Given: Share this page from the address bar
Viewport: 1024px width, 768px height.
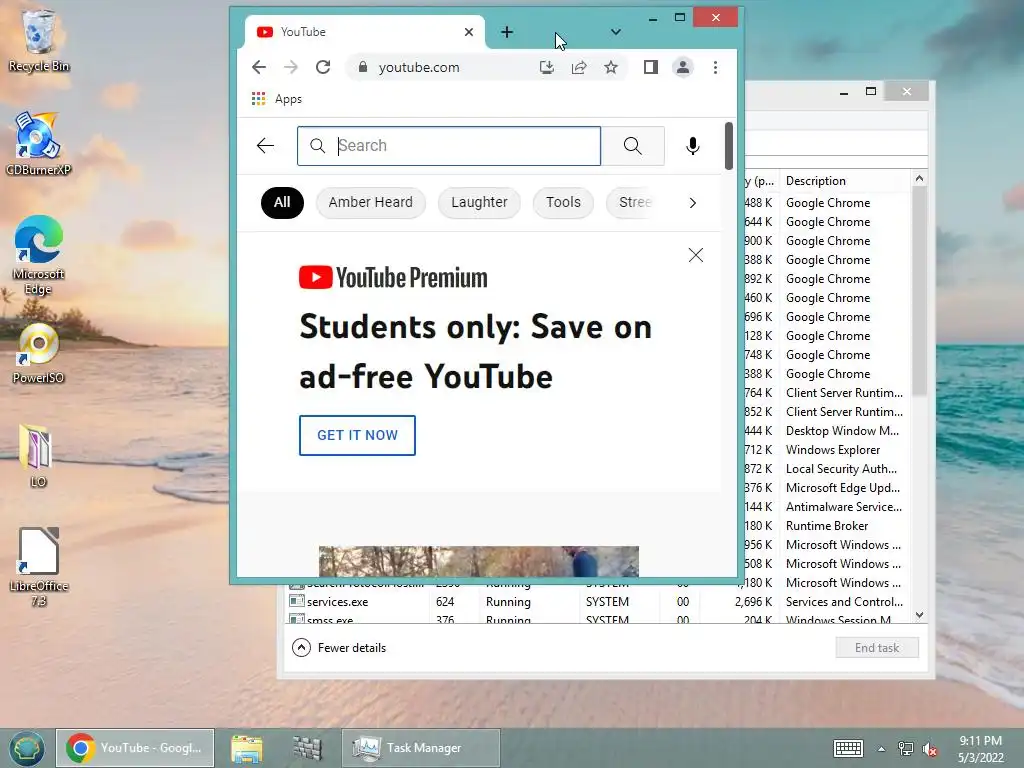Looking at the screenshot, I should (579, 67).
